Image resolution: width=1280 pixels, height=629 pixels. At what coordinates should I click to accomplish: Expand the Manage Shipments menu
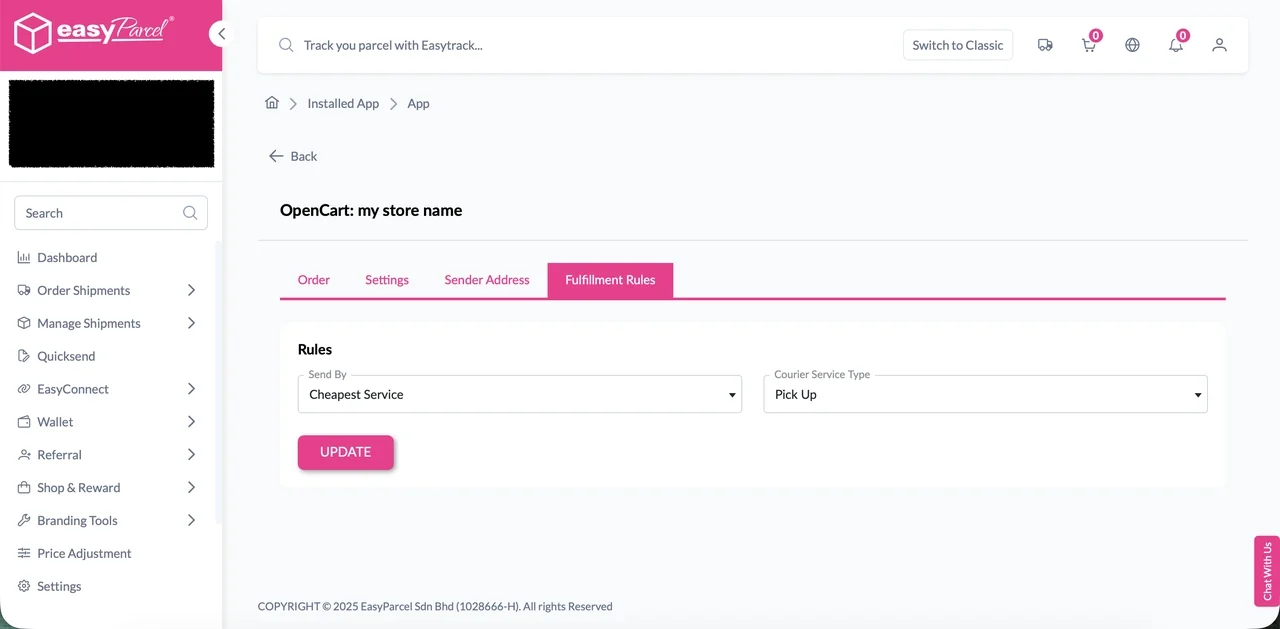click(x=88, y=323)
